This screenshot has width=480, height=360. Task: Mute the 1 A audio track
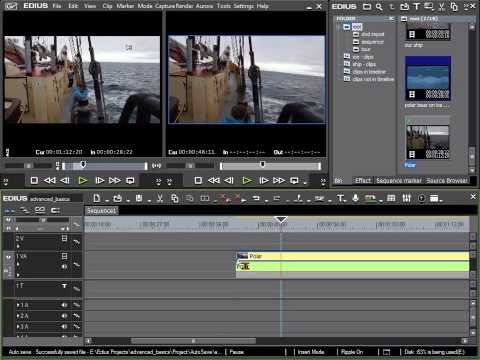(x=64, y=305)
